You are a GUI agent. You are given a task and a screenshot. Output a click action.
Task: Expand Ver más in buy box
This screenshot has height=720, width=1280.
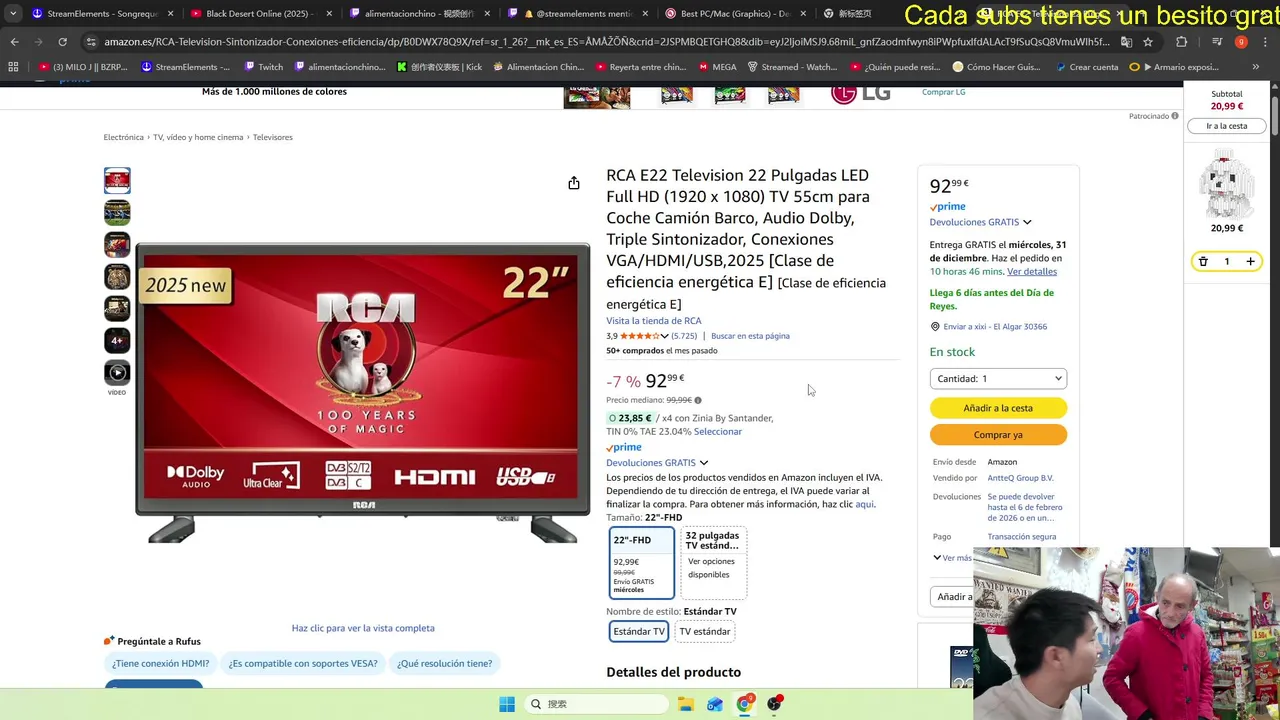click(x=952, y=558)
